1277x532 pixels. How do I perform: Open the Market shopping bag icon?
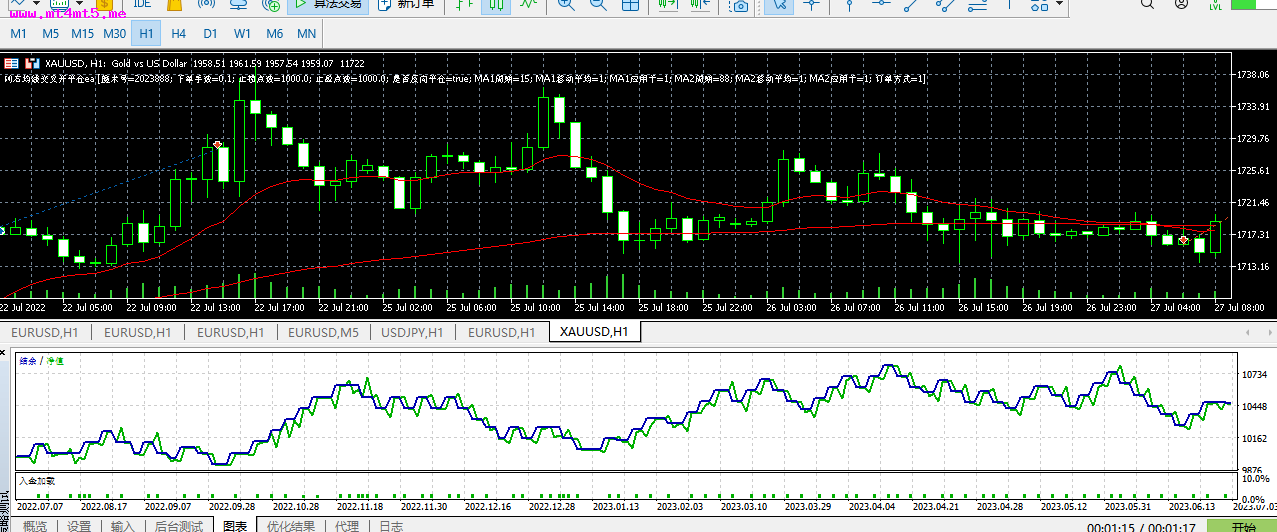[x=174, y=5]
